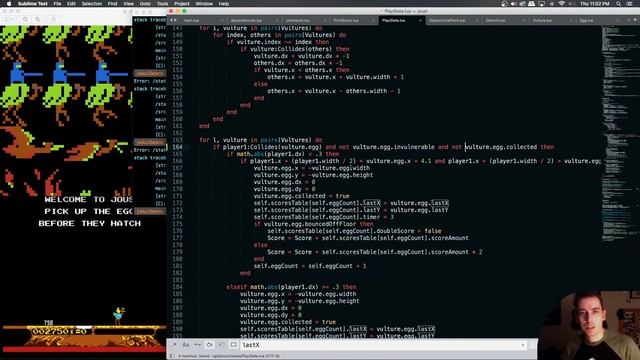Click the player ostrich sprite in game window
640x360 pixels.
[x=118, y=316]
